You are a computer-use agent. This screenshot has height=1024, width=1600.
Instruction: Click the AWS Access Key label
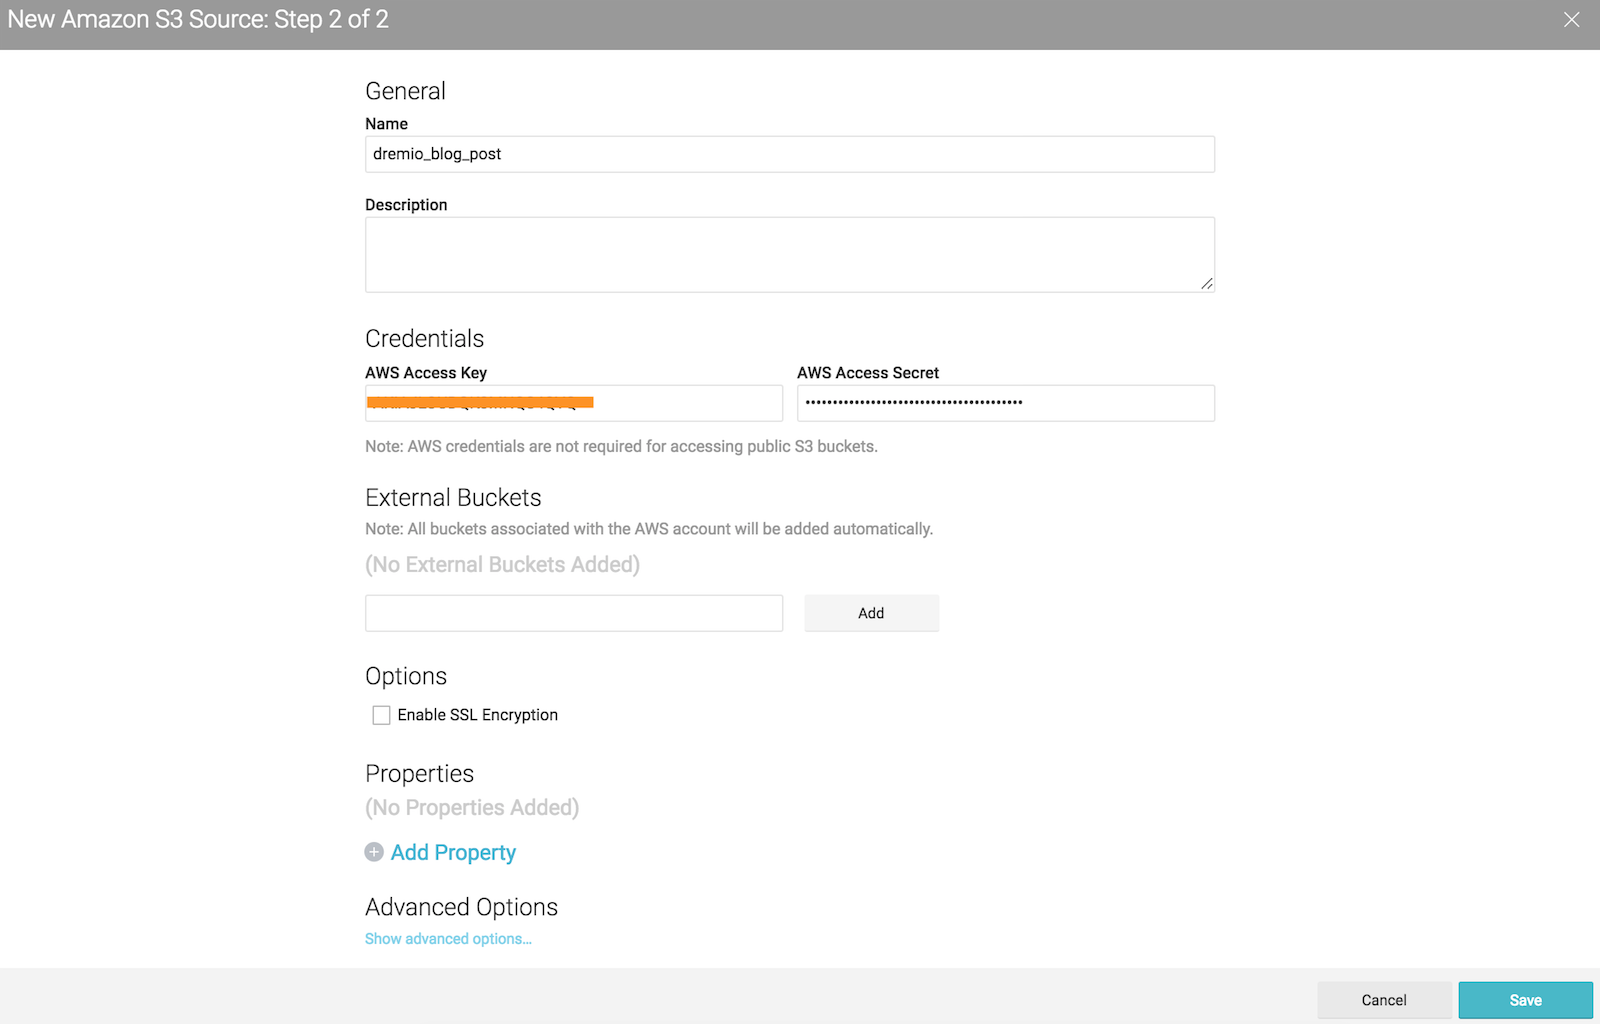(x=426, y=373)
